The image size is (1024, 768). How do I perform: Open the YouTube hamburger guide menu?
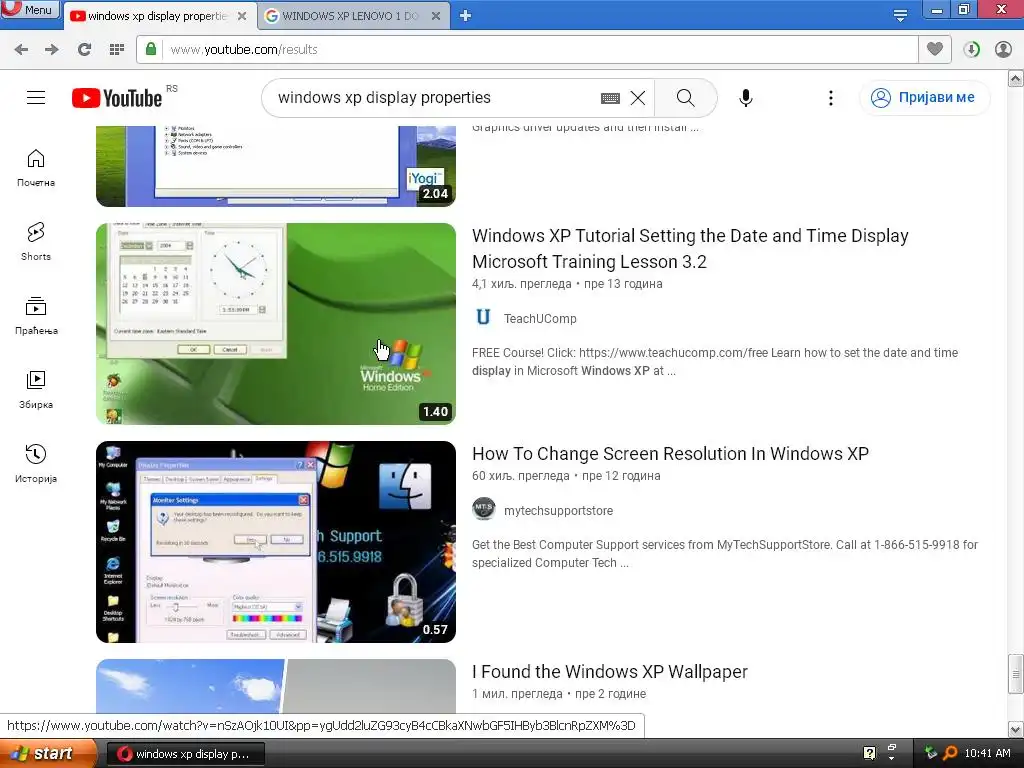(x=36, y=98)
